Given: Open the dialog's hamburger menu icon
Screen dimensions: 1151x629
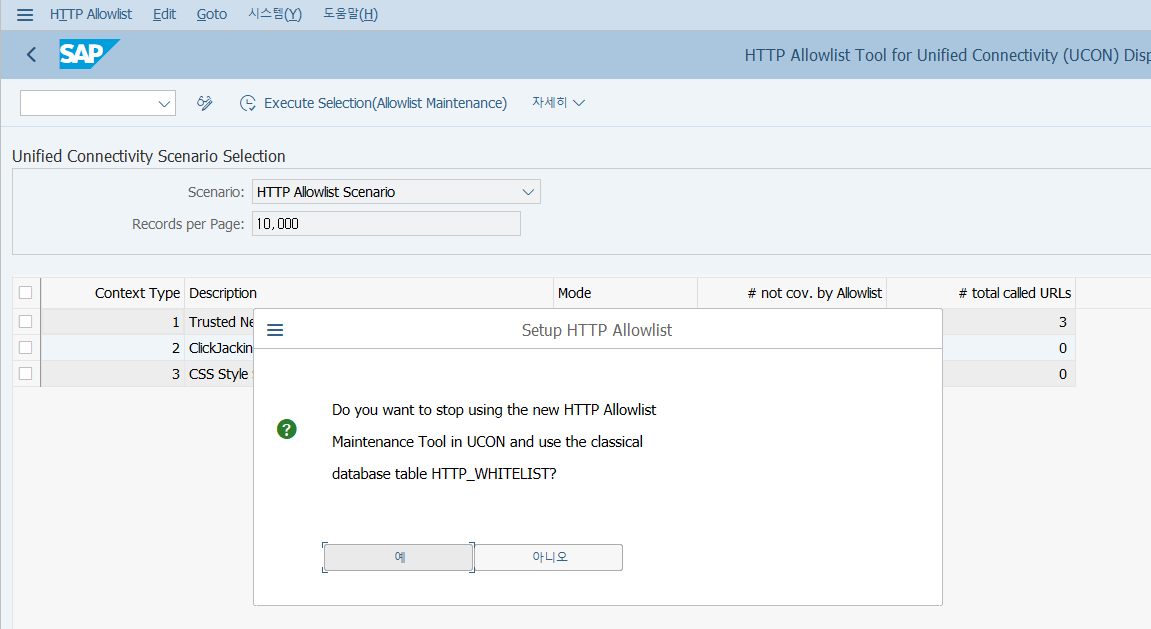Looking at the screenshot, I should click(x=275, y=330).
